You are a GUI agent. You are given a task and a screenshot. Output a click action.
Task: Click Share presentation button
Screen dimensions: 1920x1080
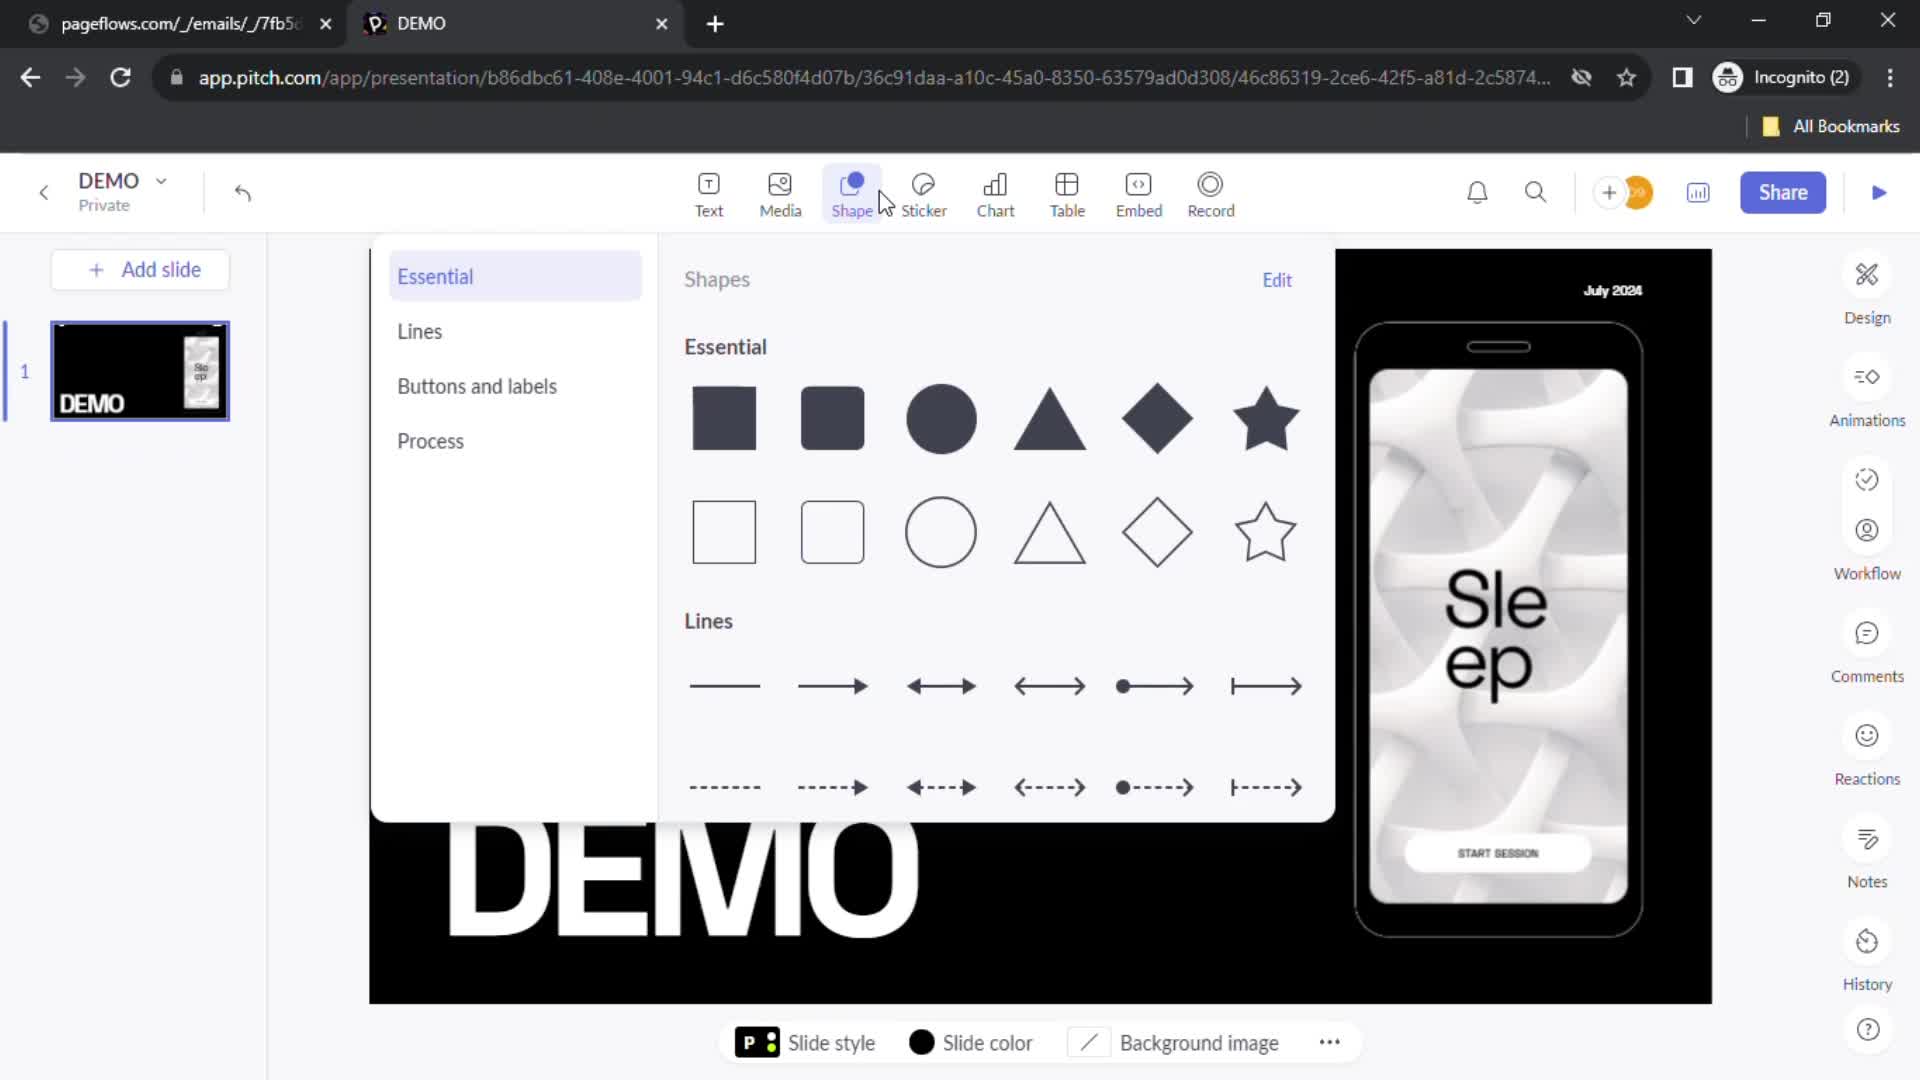1783,191
